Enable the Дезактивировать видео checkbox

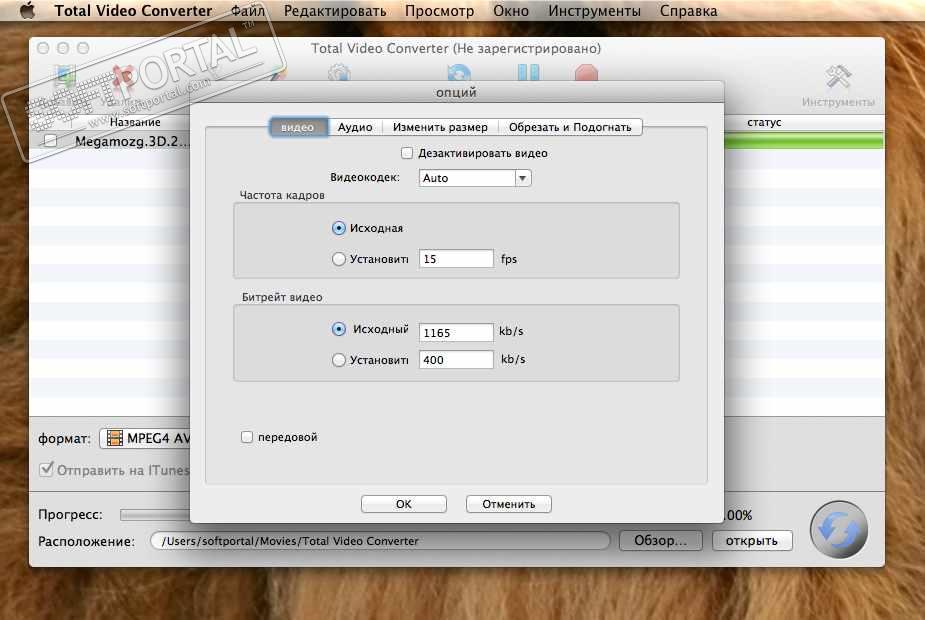[x=406, y=153]
